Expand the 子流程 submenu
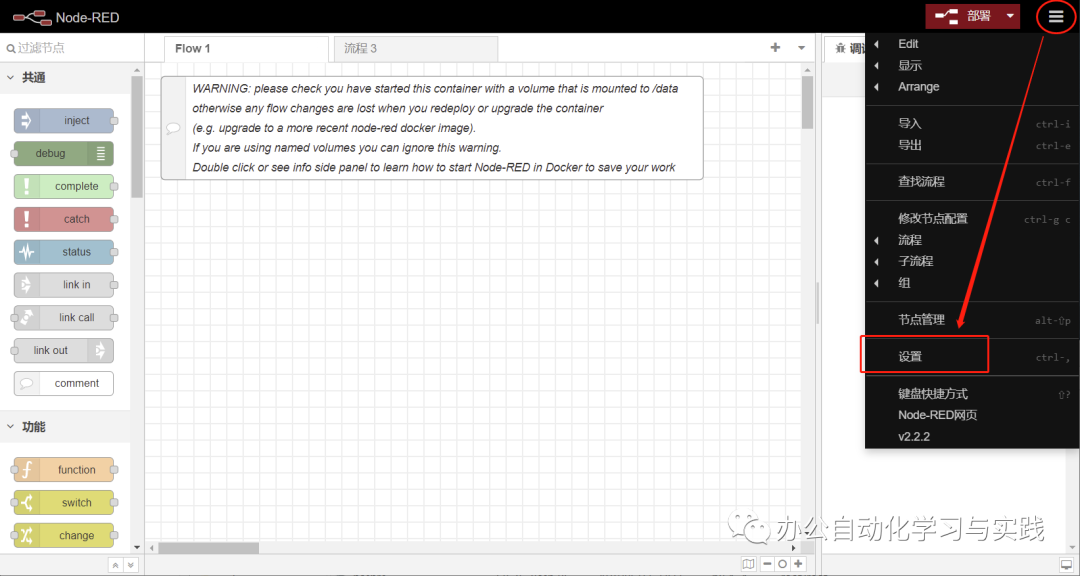Viewport: 1080px width, 576px height. pyautogui.click(x=971, y=261)
